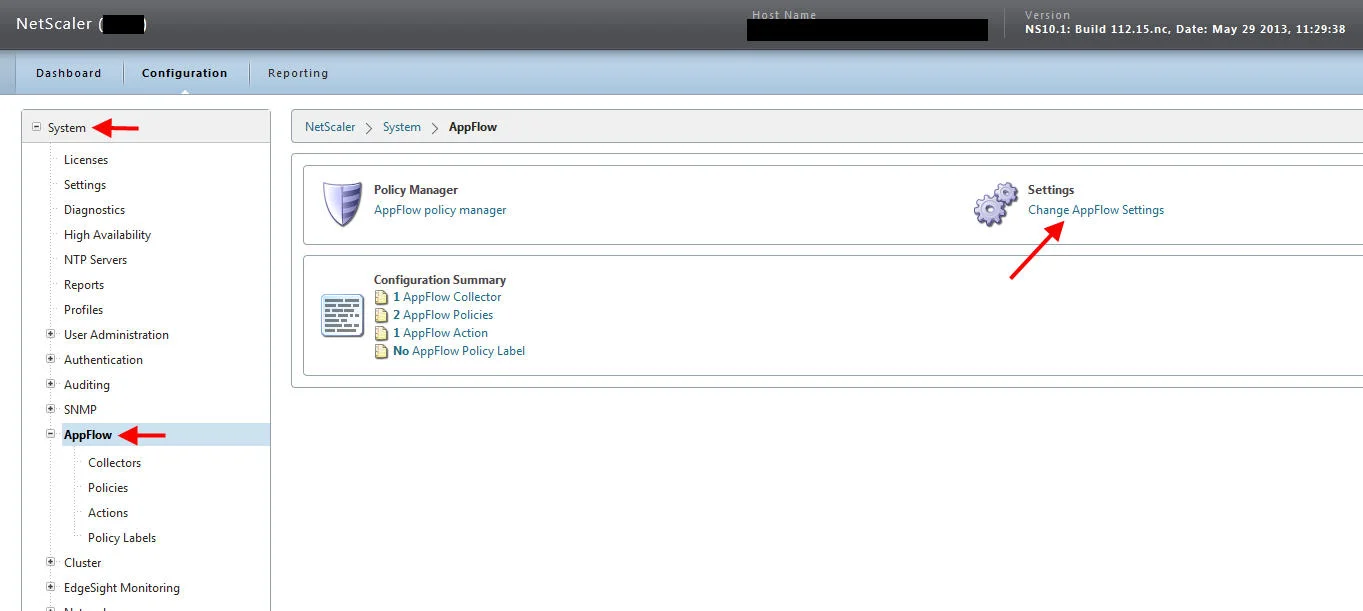
Task: Open the 1 AppFlow Collector link
Action: point(447,297)
